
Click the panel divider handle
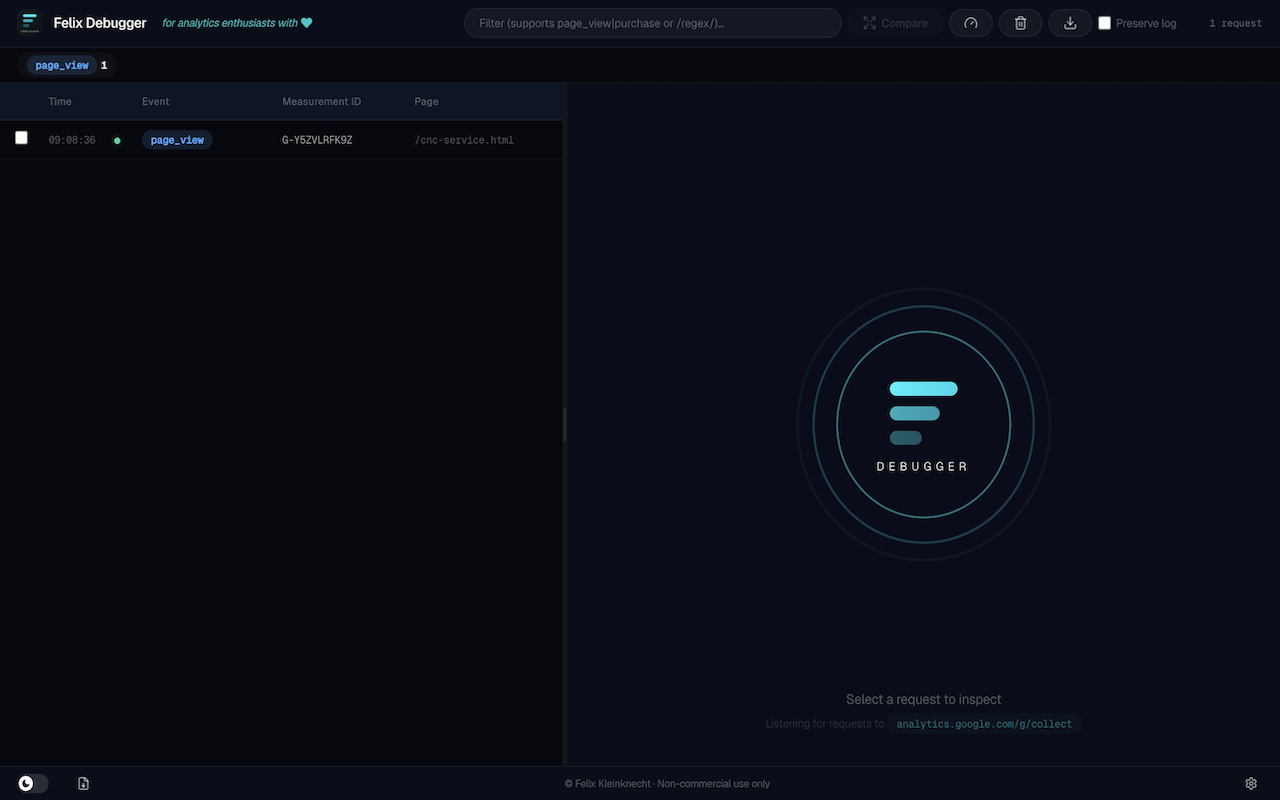click(565, 425)
